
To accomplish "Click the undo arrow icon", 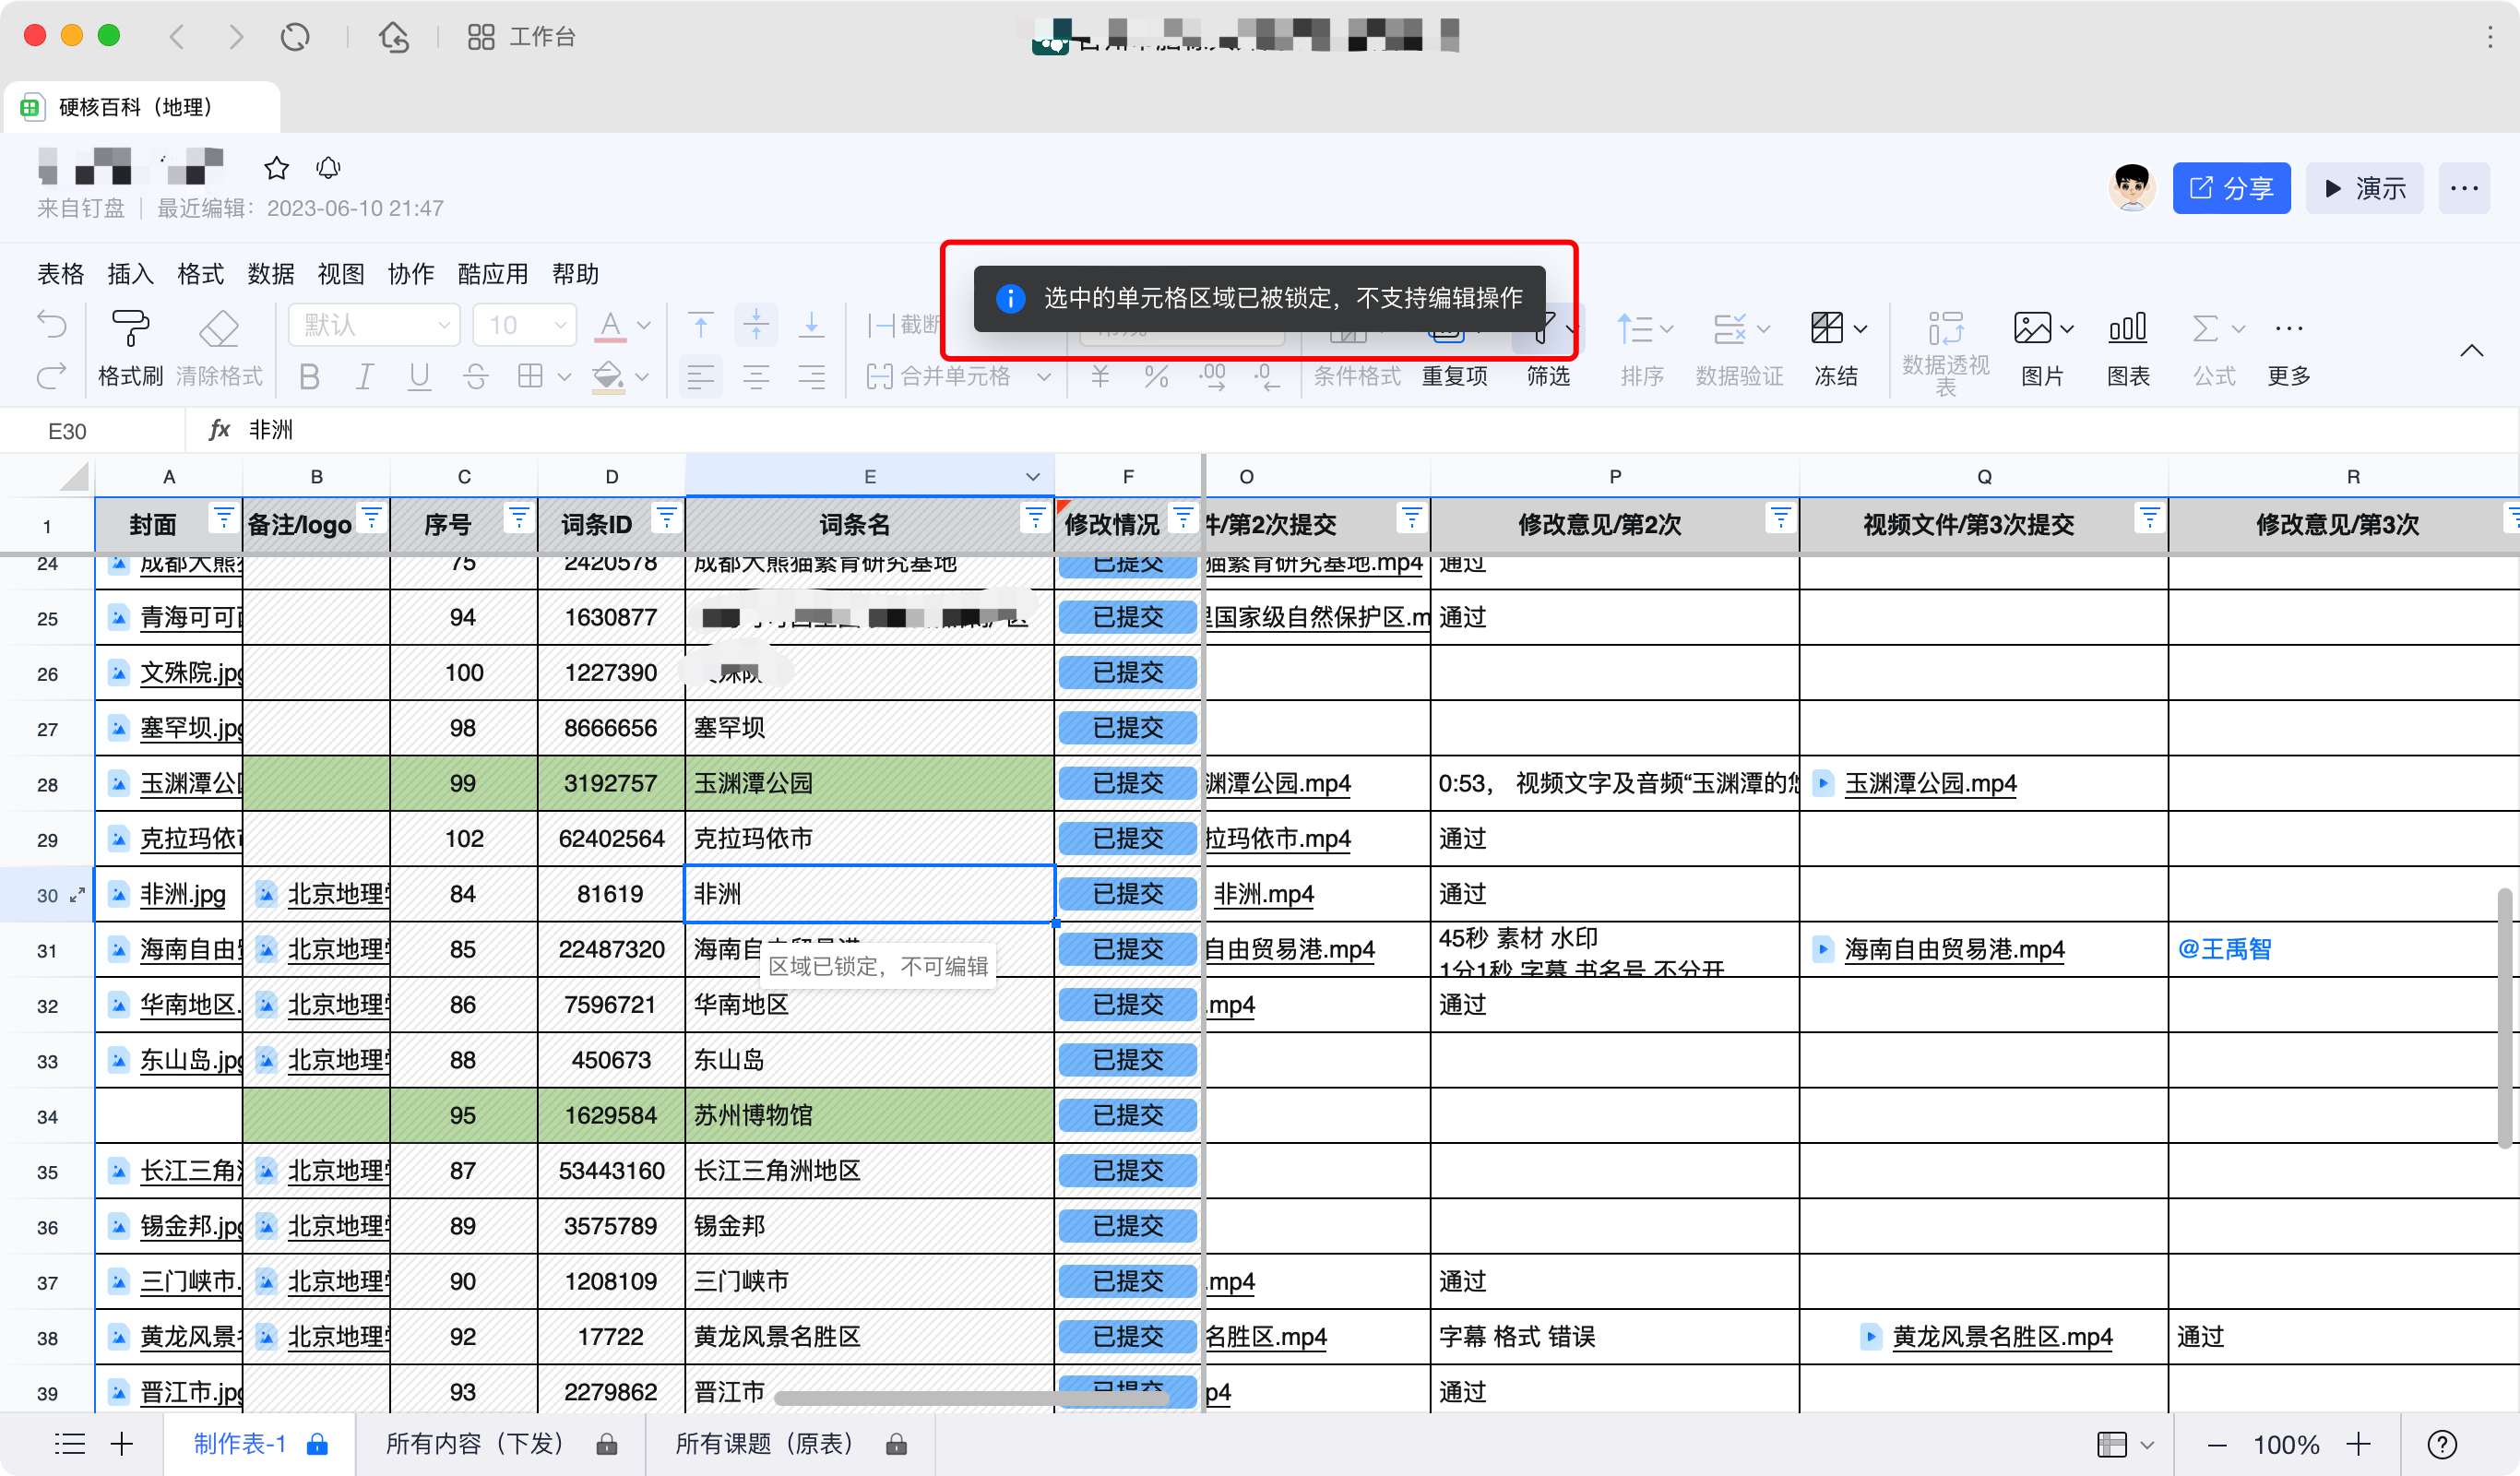I will [x=52, y=324].
